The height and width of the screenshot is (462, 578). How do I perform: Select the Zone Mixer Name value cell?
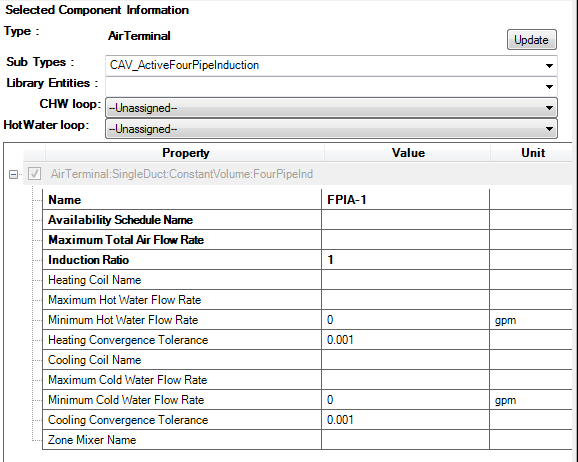tap(405, 440)
